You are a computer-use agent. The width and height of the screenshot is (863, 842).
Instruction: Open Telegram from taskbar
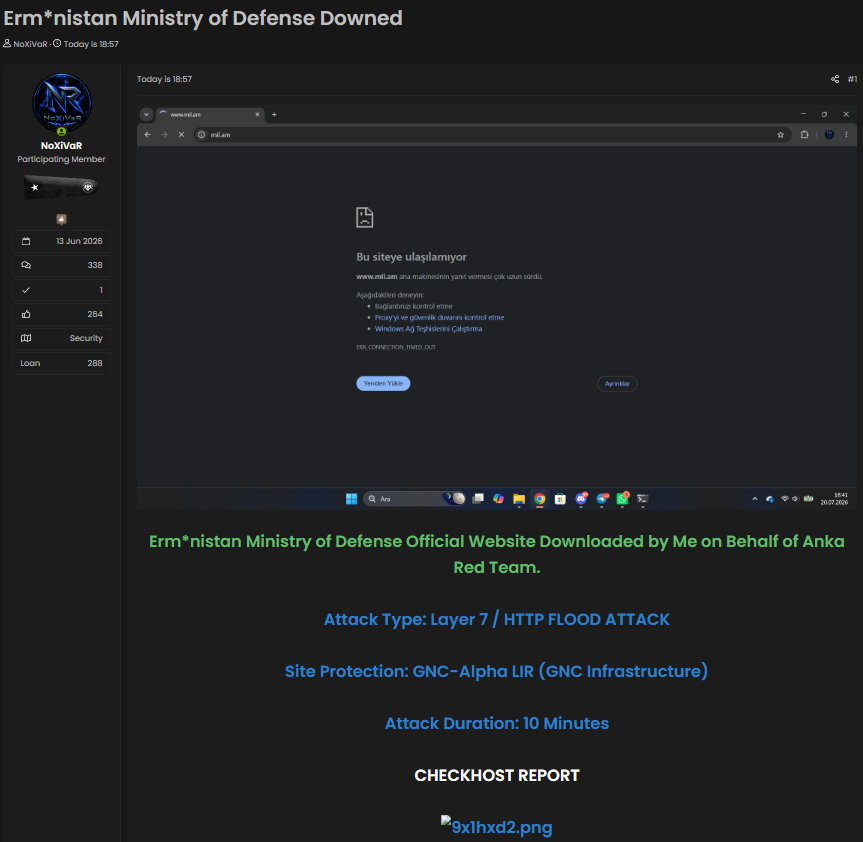pyautogui.click(x=602, y=499)
